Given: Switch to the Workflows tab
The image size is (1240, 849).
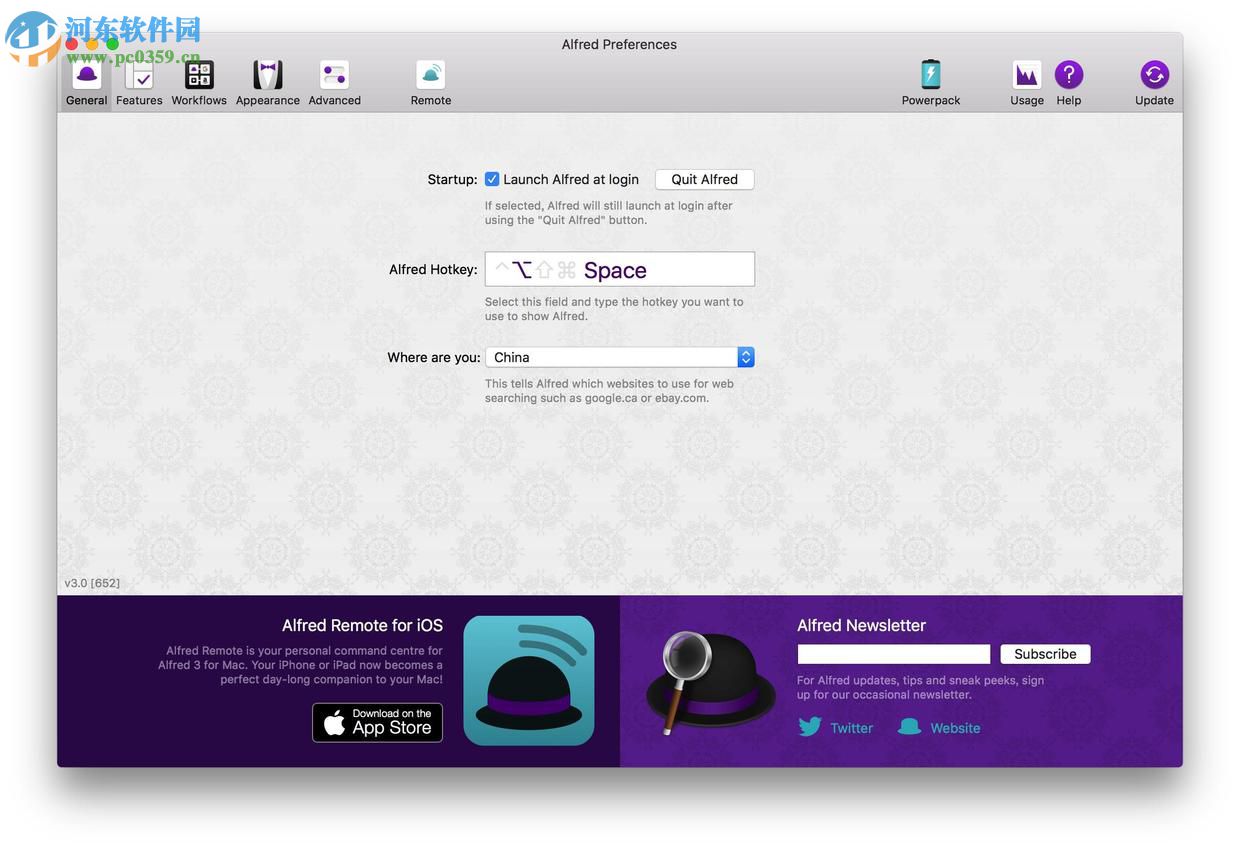Looking at the screenshot, I should tap(199, 83).
